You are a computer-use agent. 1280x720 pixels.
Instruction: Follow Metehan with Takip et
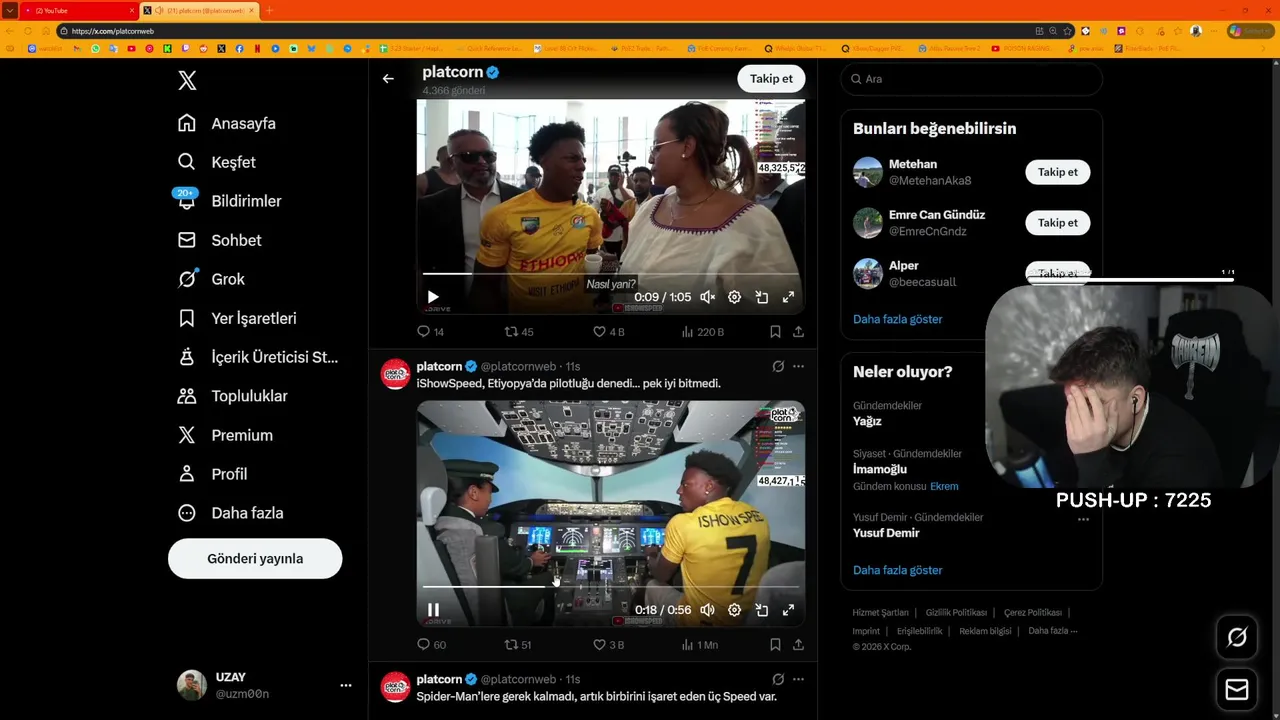pos(1057,172)
